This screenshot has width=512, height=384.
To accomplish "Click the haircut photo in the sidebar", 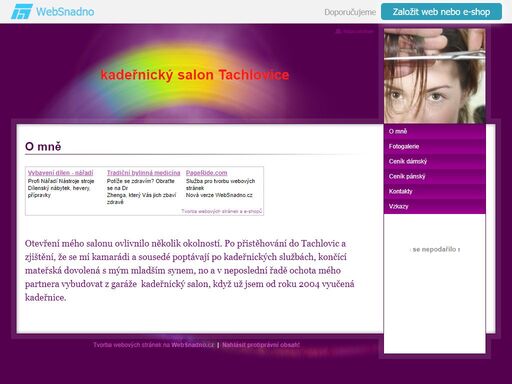I will [x=435, y=76].
